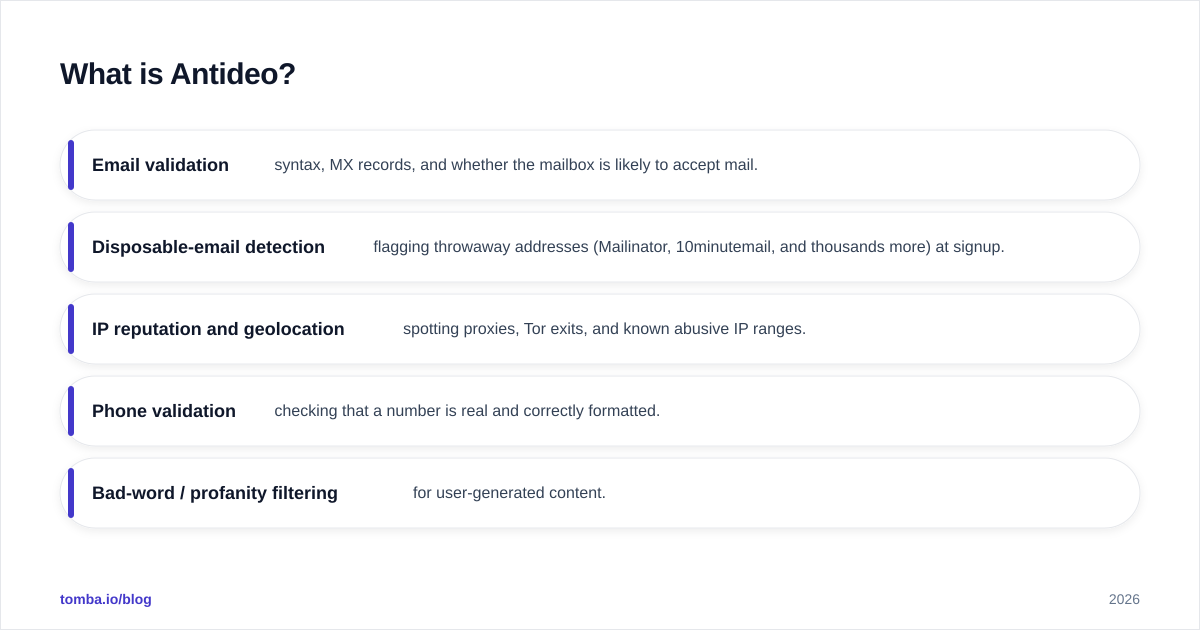Click the purple accent bar beside Email validation
This screenshot has width=1200, height=630.
coord(71,165)
